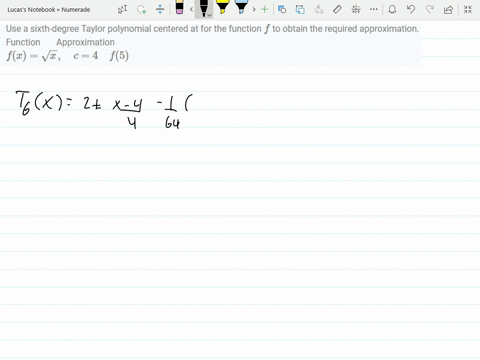Click the Lucas's Notebook » Numerade title
This screenshot has width=480, height=360.
pyautogui.click(x=49, y=10)
